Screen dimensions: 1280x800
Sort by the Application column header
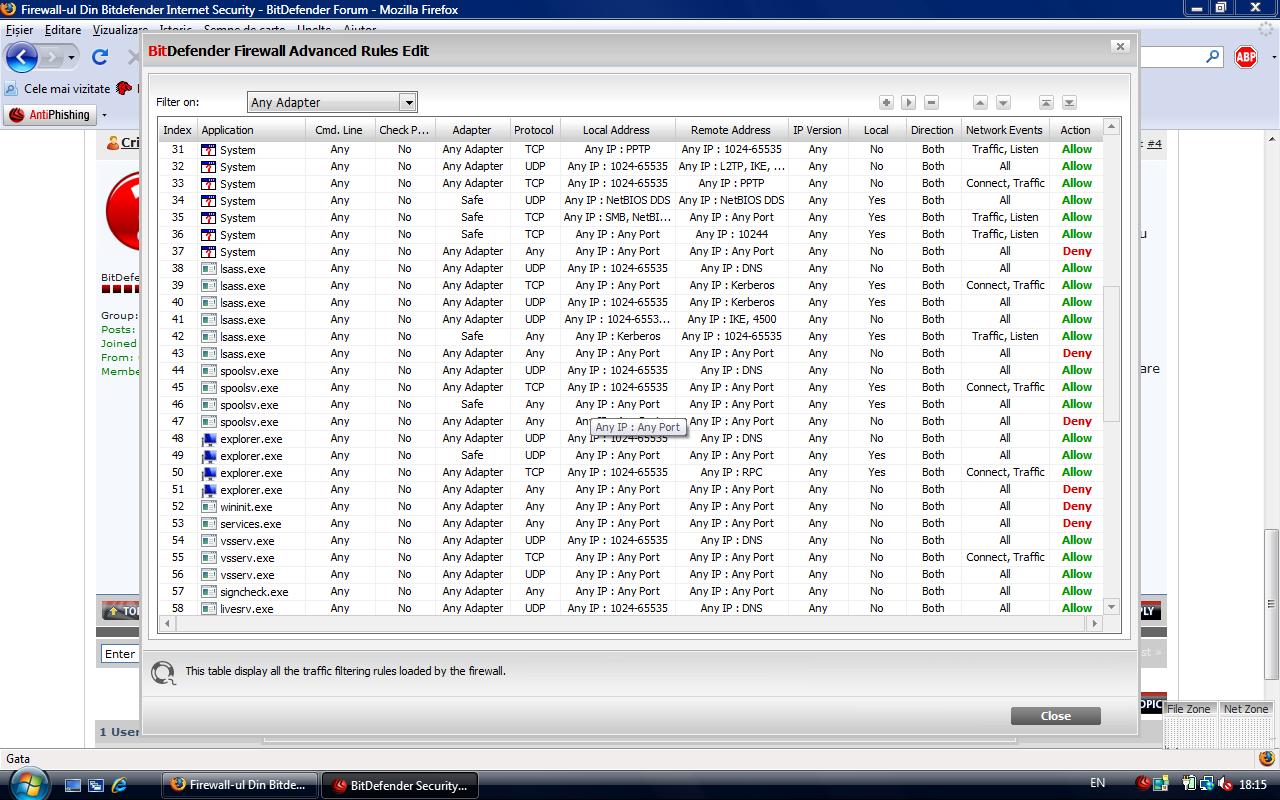point(251,130)
